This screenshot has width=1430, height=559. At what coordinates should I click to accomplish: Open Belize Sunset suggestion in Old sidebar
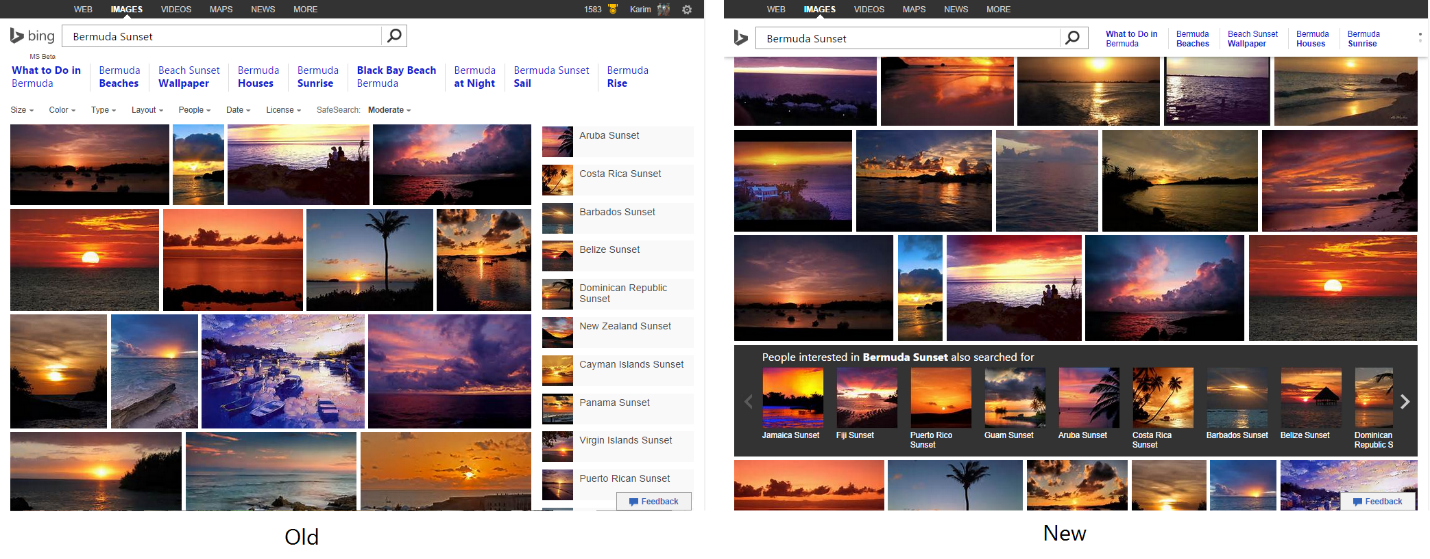pyautogui.click(x=617, y=256)
